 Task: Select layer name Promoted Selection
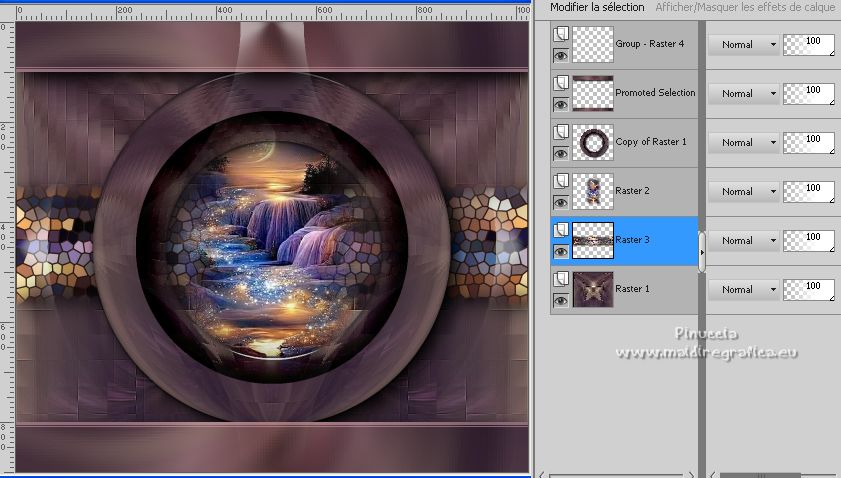coord(655,93)
